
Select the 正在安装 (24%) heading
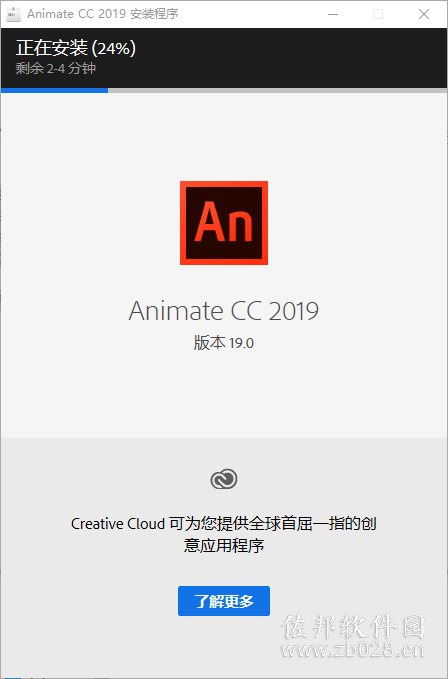pyautogui.click(x=76, y=48)
